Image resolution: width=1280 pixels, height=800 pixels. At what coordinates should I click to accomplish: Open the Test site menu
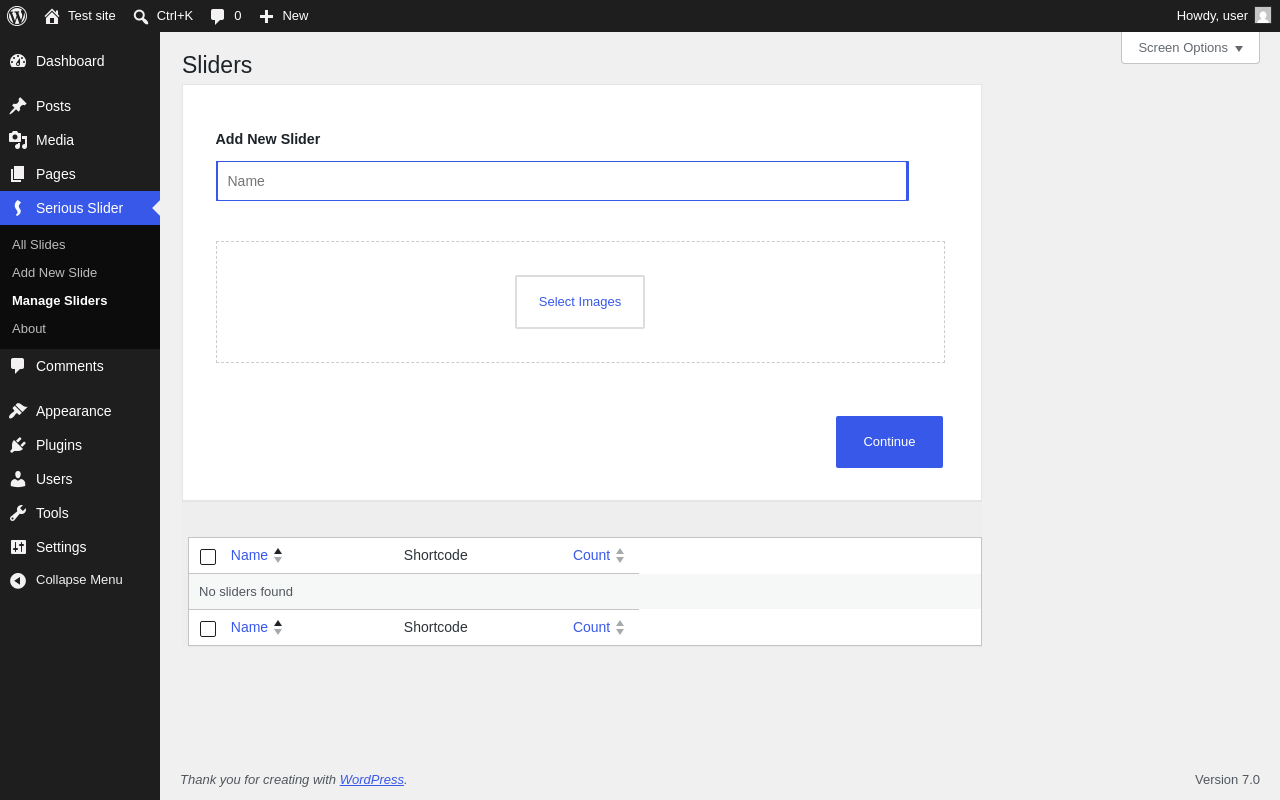tap(80, 16)
